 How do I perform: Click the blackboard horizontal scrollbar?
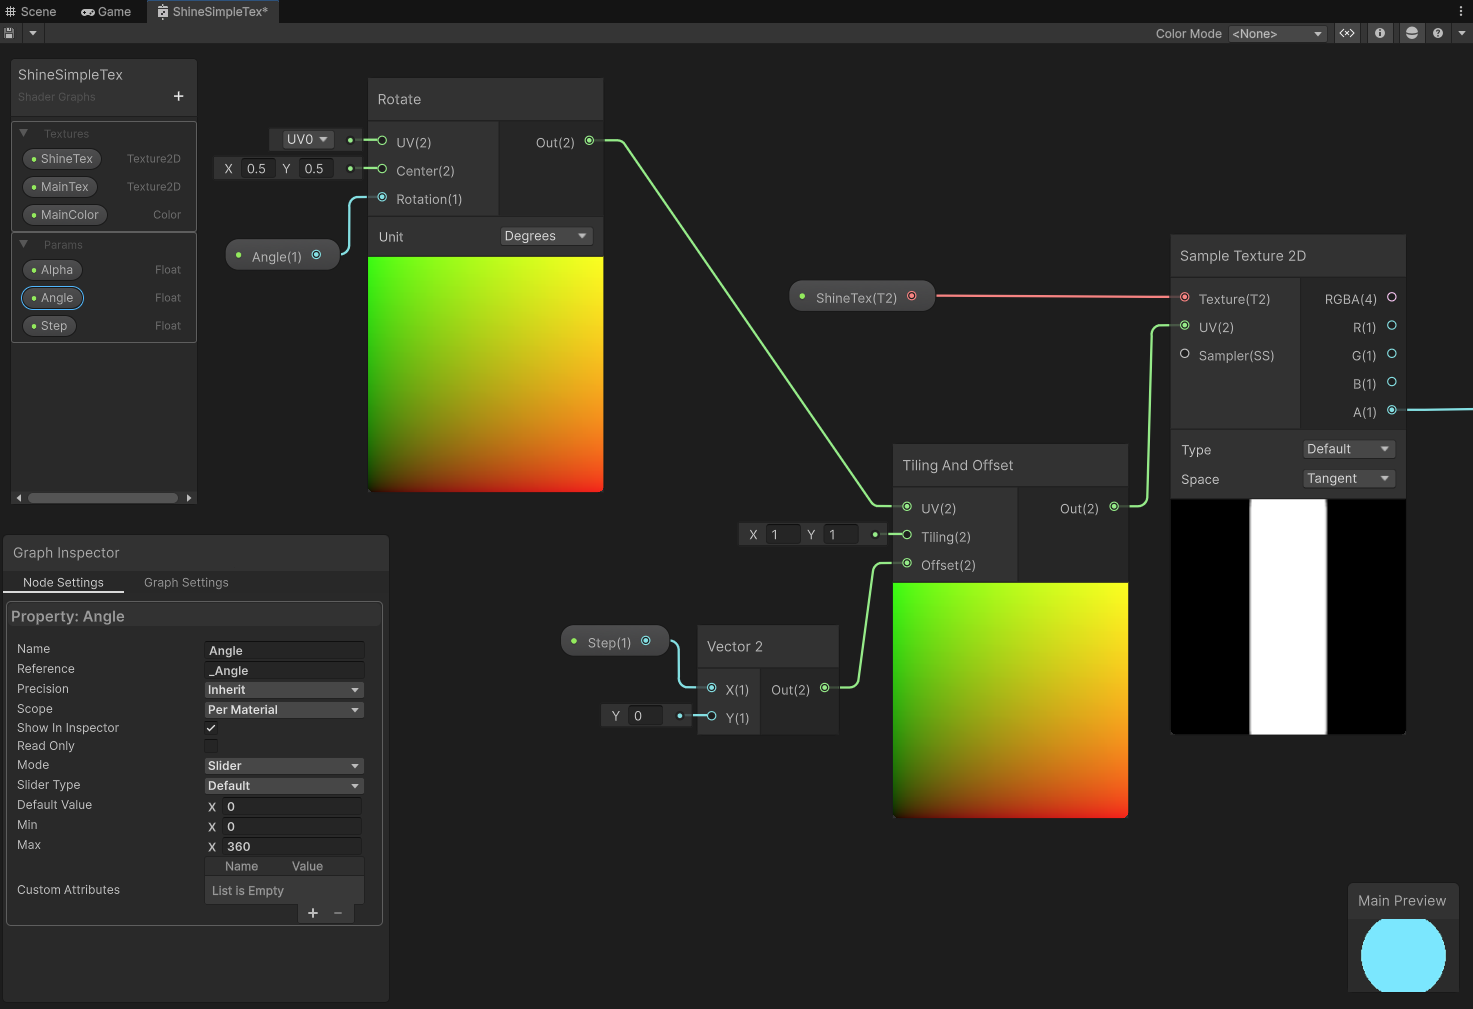tap(103, 497)
